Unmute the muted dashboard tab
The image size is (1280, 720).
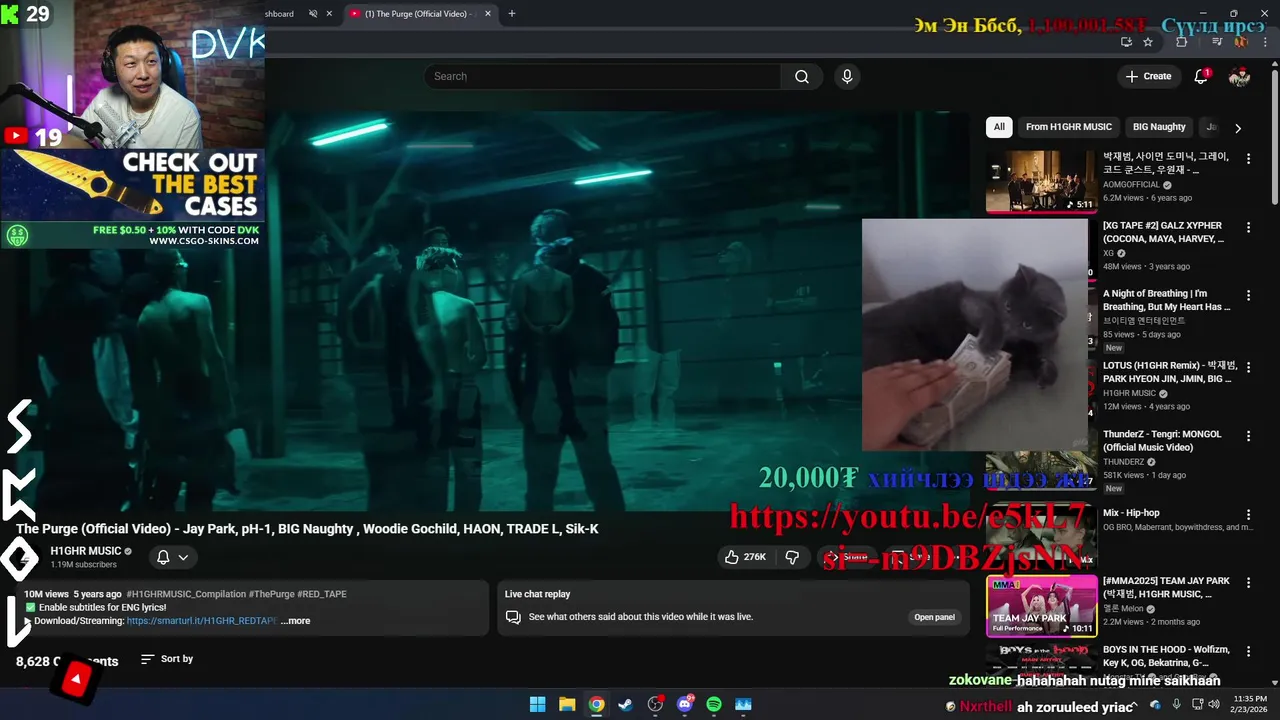[x=313, y=14]
